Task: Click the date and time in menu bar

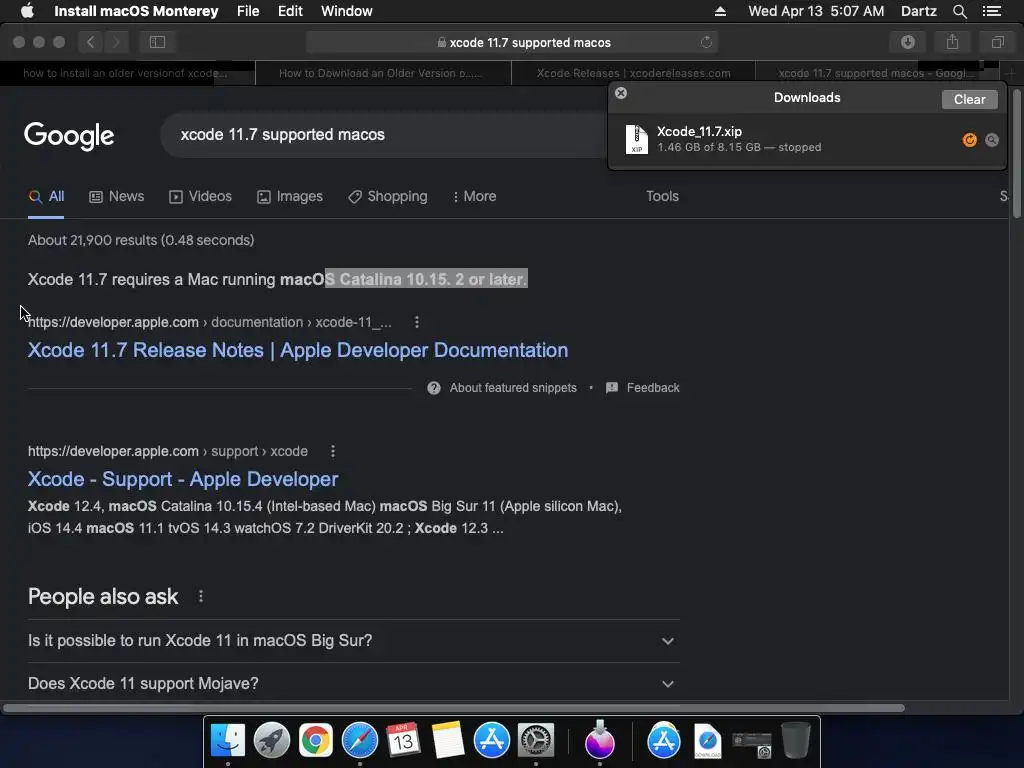Action: 816,11
